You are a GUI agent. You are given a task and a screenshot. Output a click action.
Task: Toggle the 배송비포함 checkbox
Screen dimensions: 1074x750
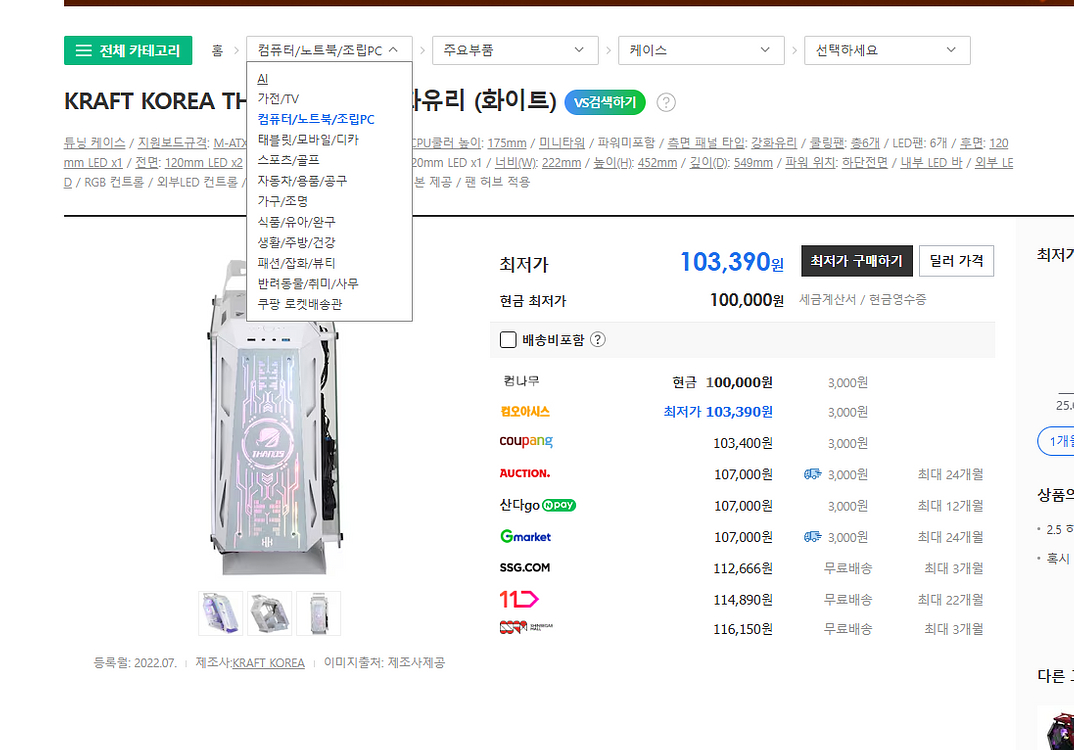click(x=508, y=340)
